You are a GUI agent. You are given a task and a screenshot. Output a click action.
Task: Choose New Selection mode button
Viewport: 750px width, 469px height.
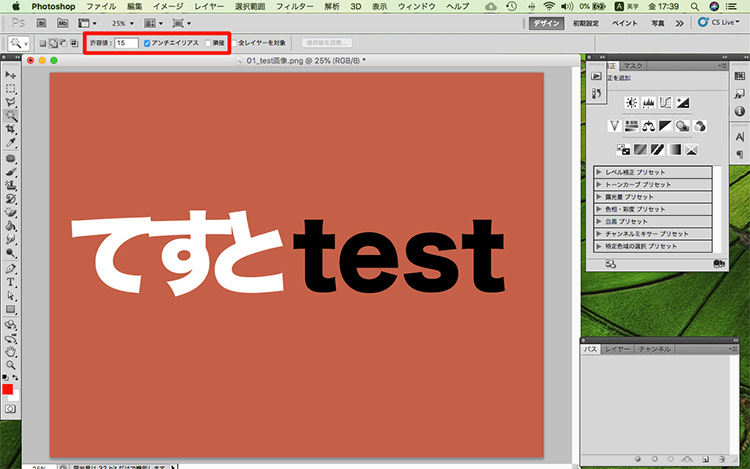43,44
